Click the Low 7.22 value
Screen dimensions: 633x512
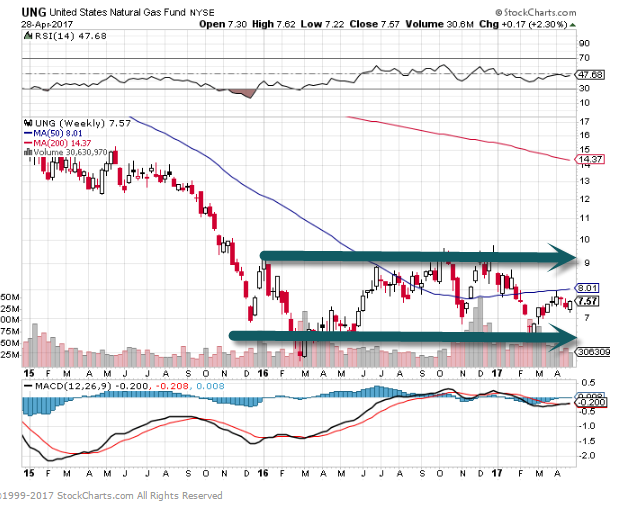tap(322, 24)
